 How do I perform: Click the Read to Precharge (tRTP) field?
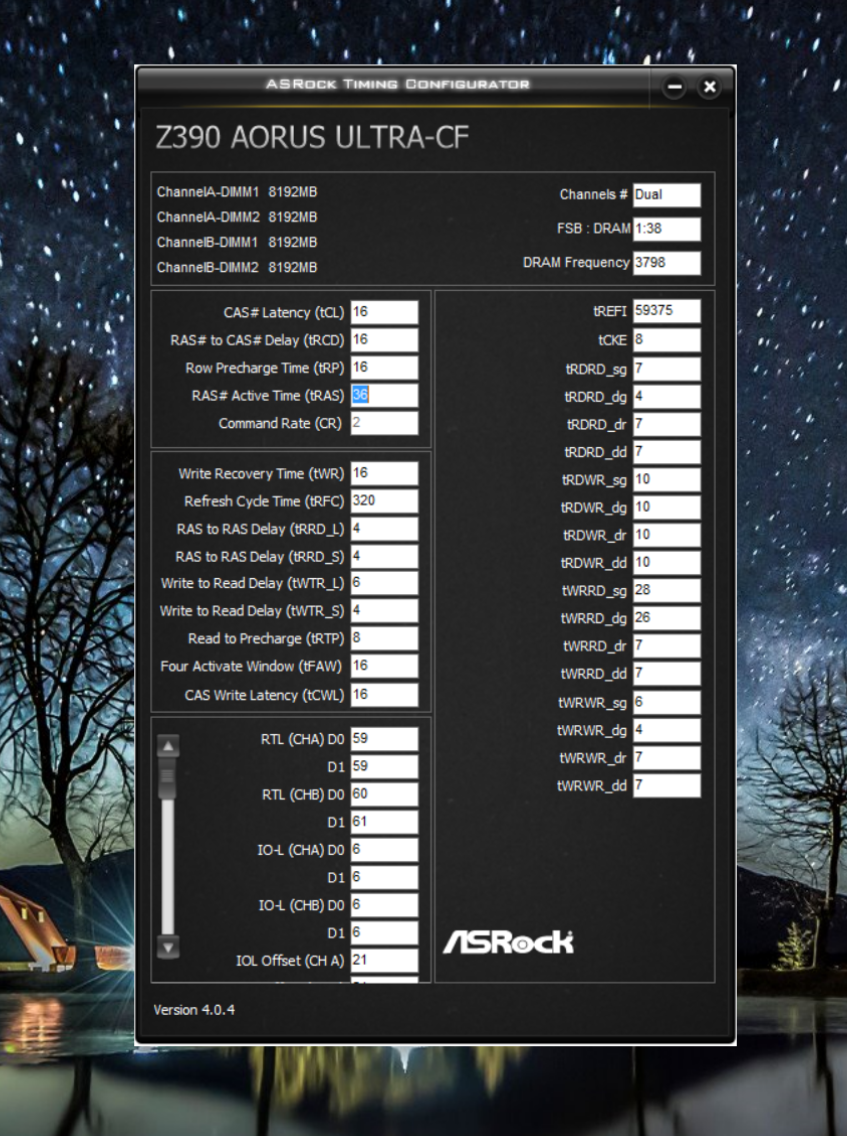pos(384,638)
